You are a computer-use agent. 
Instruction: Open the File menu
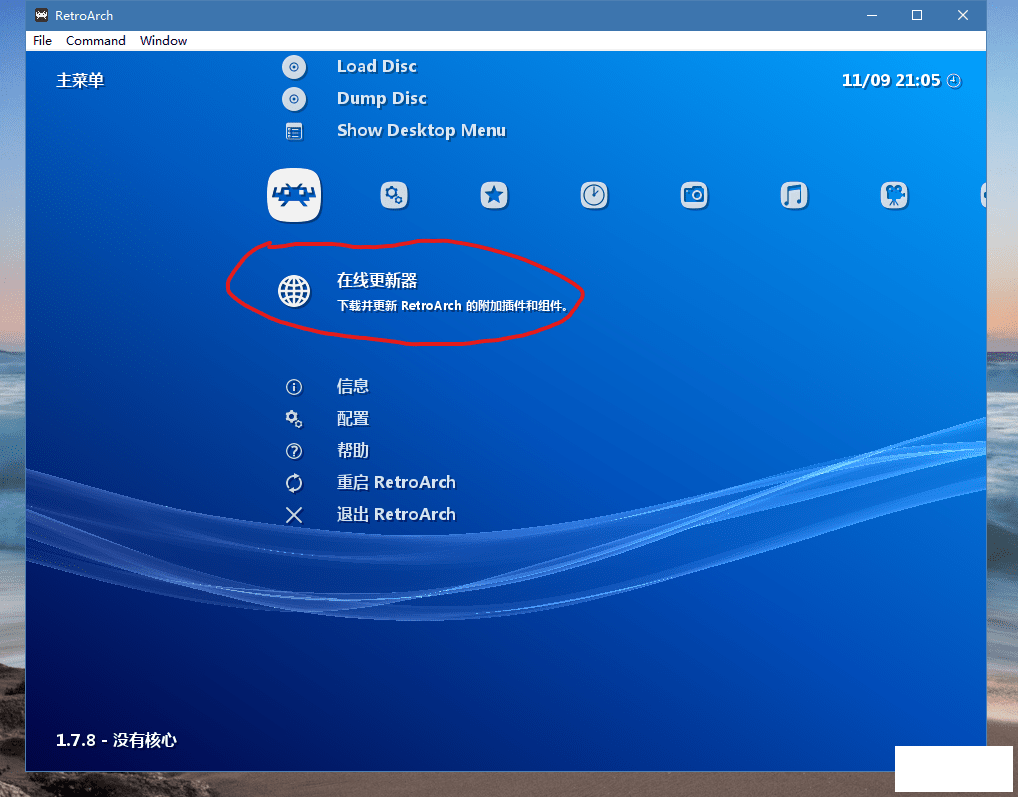click(x=42, y=41)
